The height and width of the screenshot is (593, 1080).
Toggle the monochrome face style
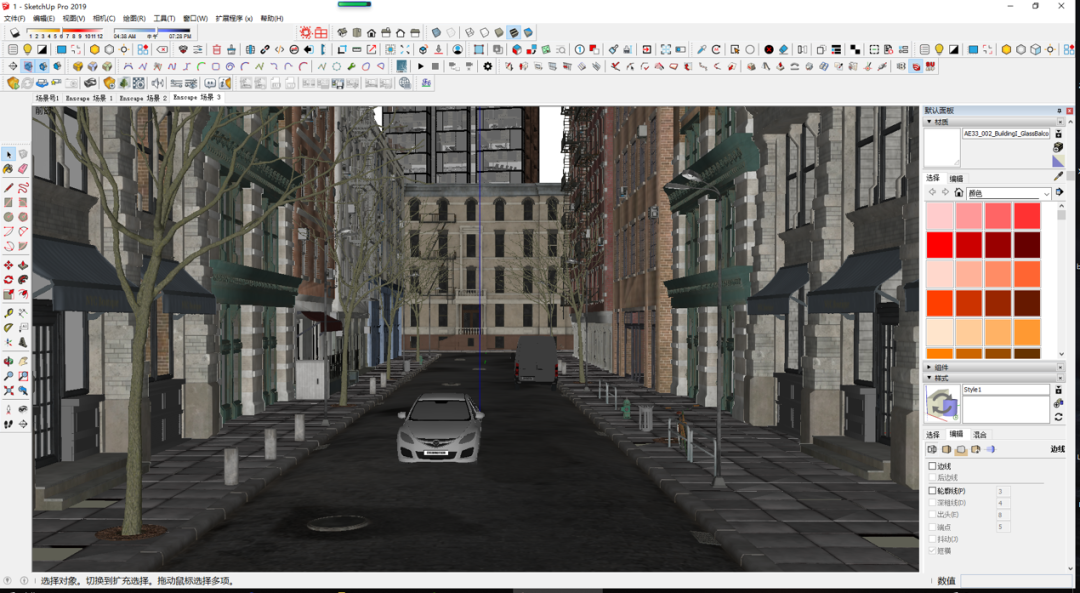point(528,32)
